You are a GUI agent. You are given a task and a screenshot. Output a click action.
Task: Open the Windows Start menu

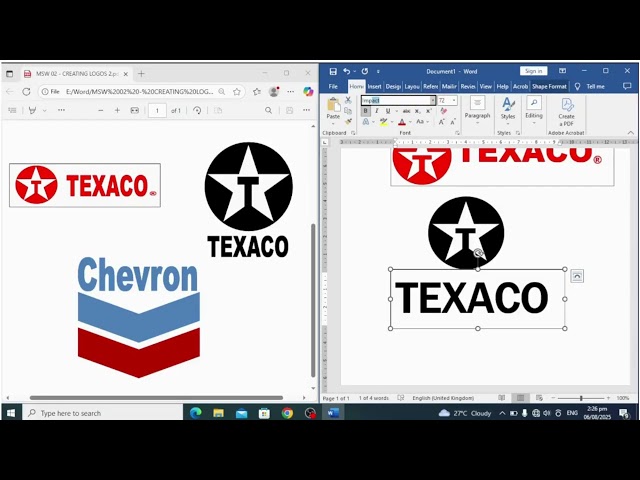11,413
